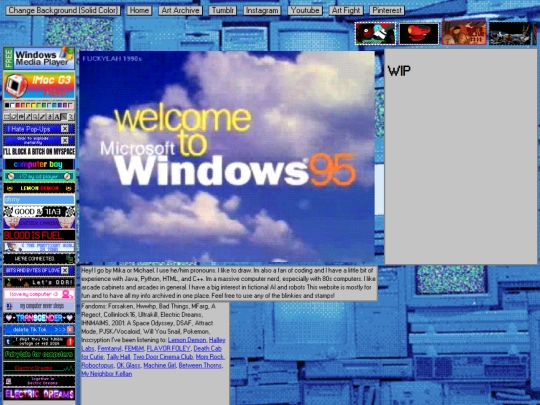The image size is (540, 405).
Task: Open the Art Fight link button
Action: click(x=346, y=10)
